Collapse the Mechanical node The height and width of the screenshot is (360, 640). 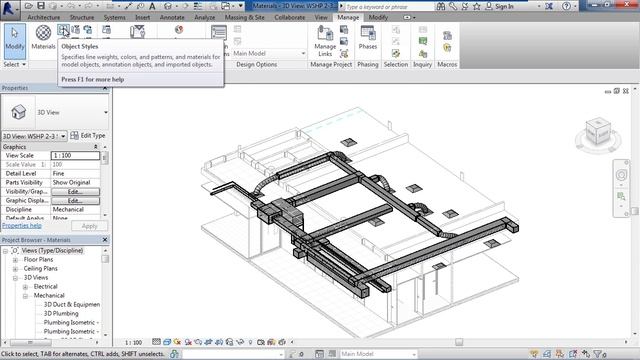[25, 296]
